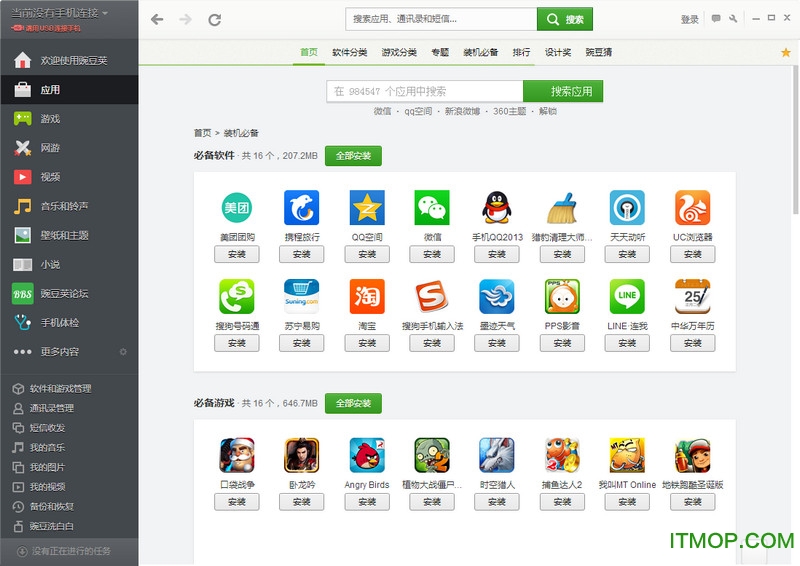Click the vertical scrollbar on the right
800x566 pixels.
click(x=795, y=138)
